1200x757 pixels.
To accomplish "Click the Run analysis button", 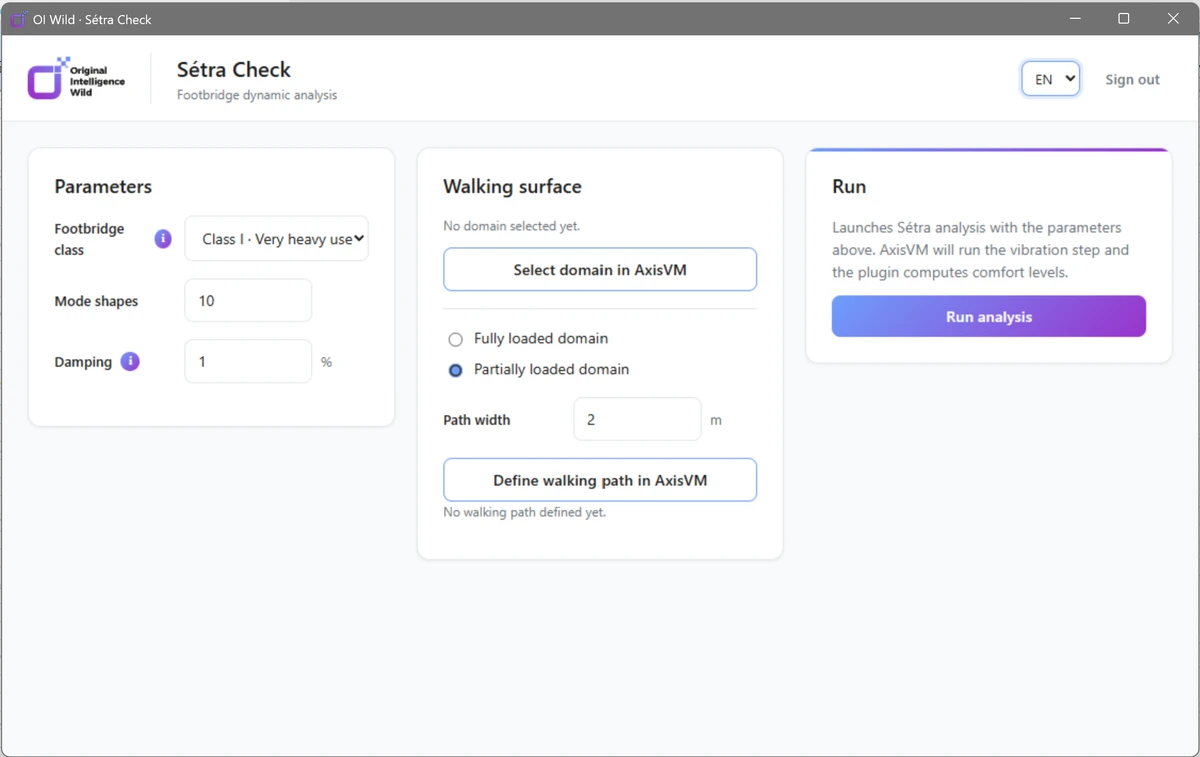I will pyautogui.click(x=989, y=316).
